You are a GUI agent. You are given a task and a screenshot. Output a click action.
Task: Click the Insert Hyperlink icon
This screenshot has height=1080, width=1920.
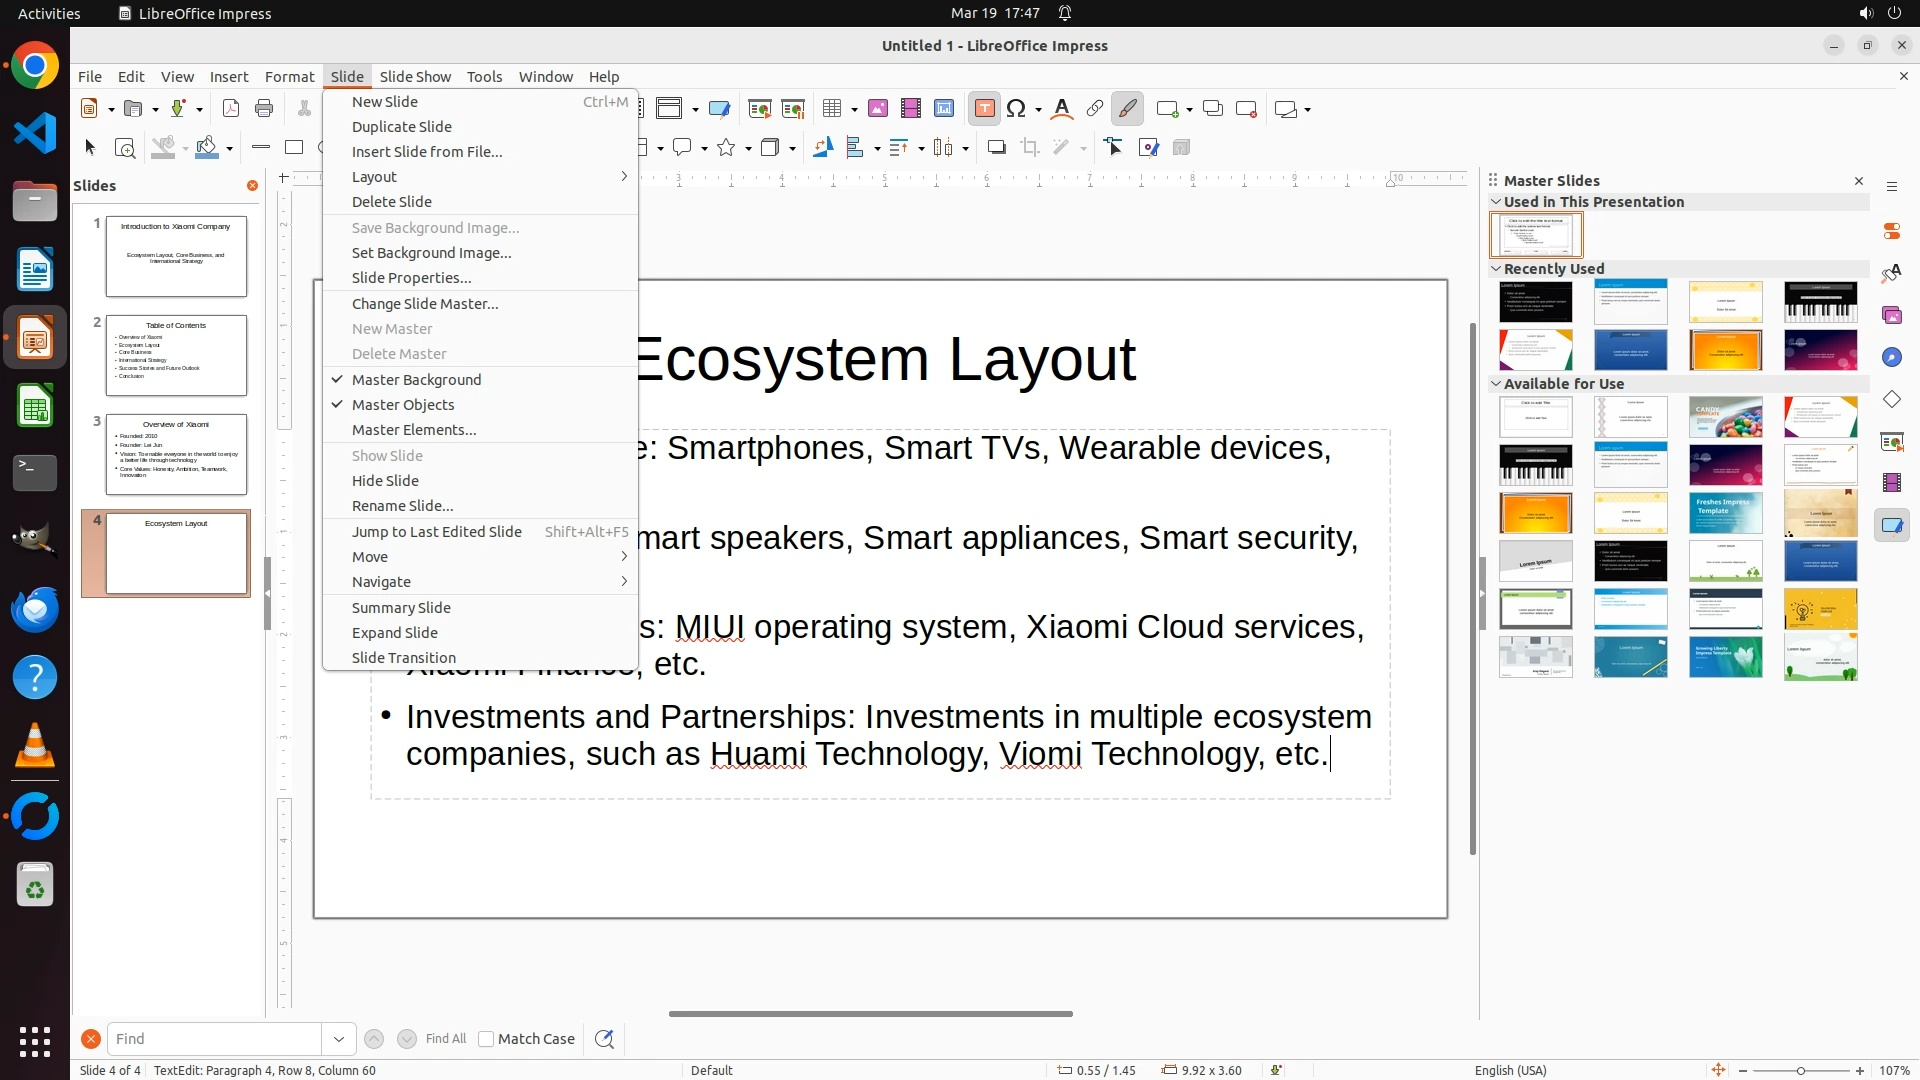(x=1095, y=109)
